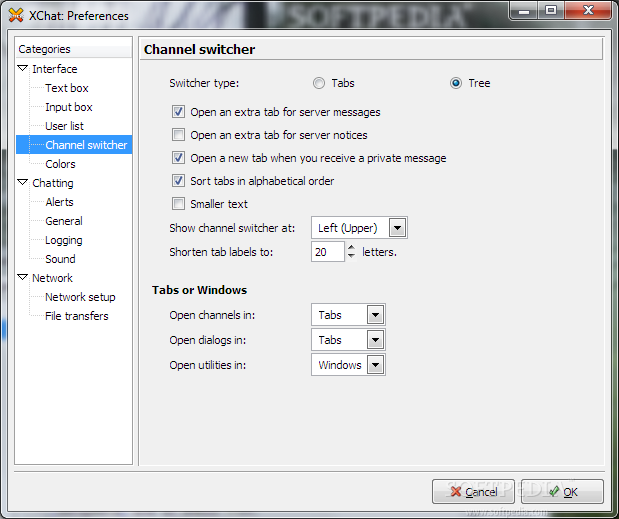Select Input box in categories
619x519 pixels.
click(x=69, y=107)
